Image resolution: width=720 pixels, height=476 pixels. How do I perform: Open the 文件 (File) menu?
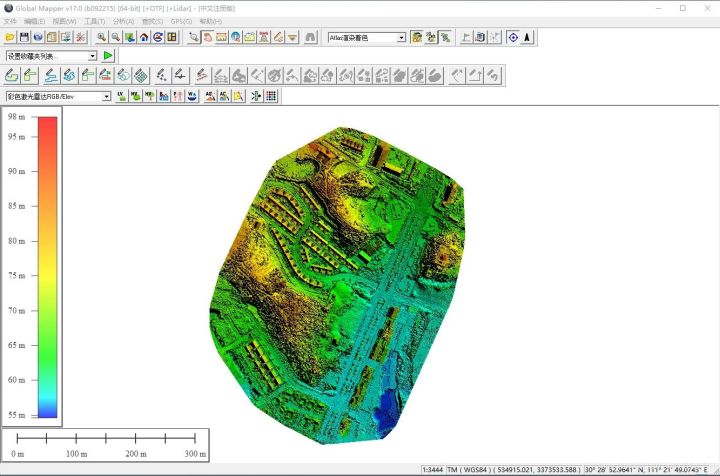(x=10, y=21)
